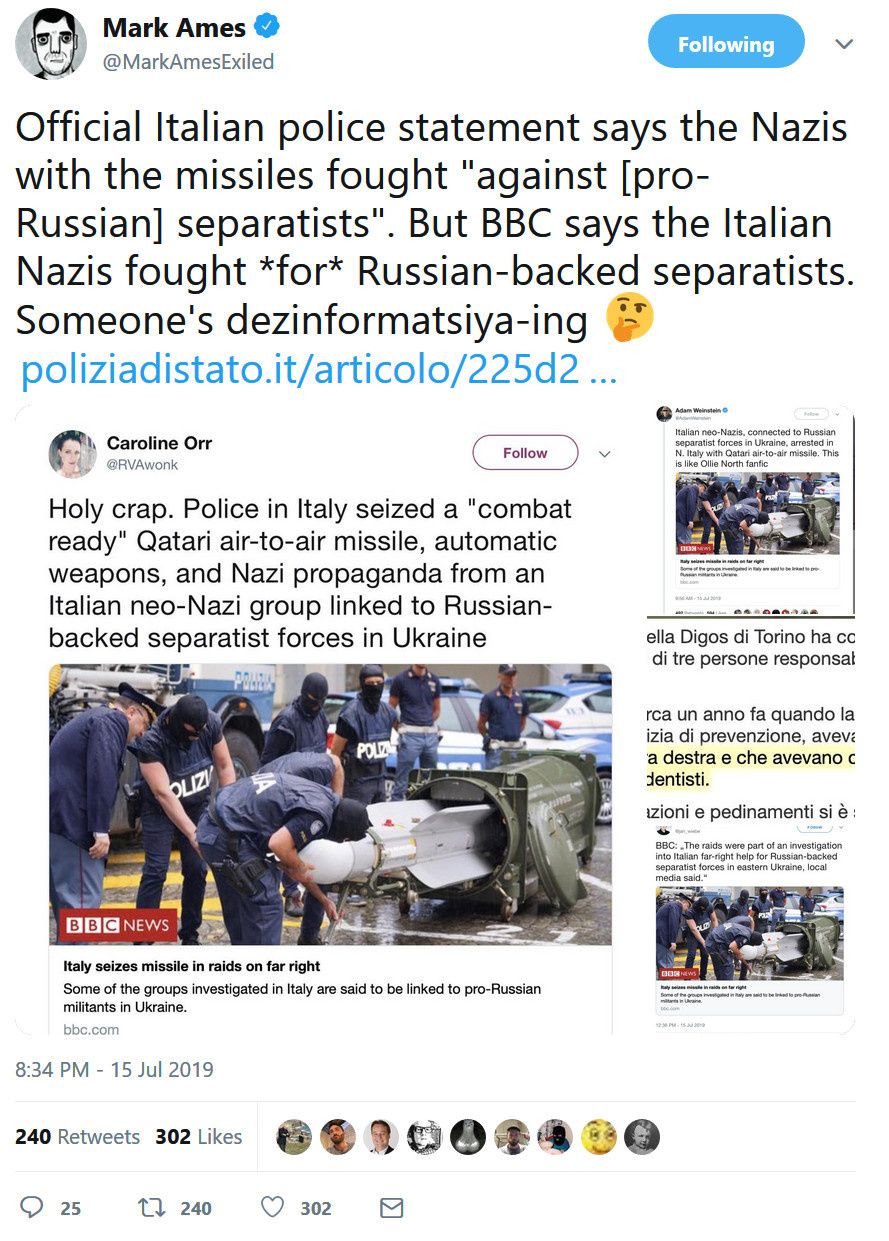Open the 302 Likes list
The image size is (889, 1241).
pos(199,1137)
